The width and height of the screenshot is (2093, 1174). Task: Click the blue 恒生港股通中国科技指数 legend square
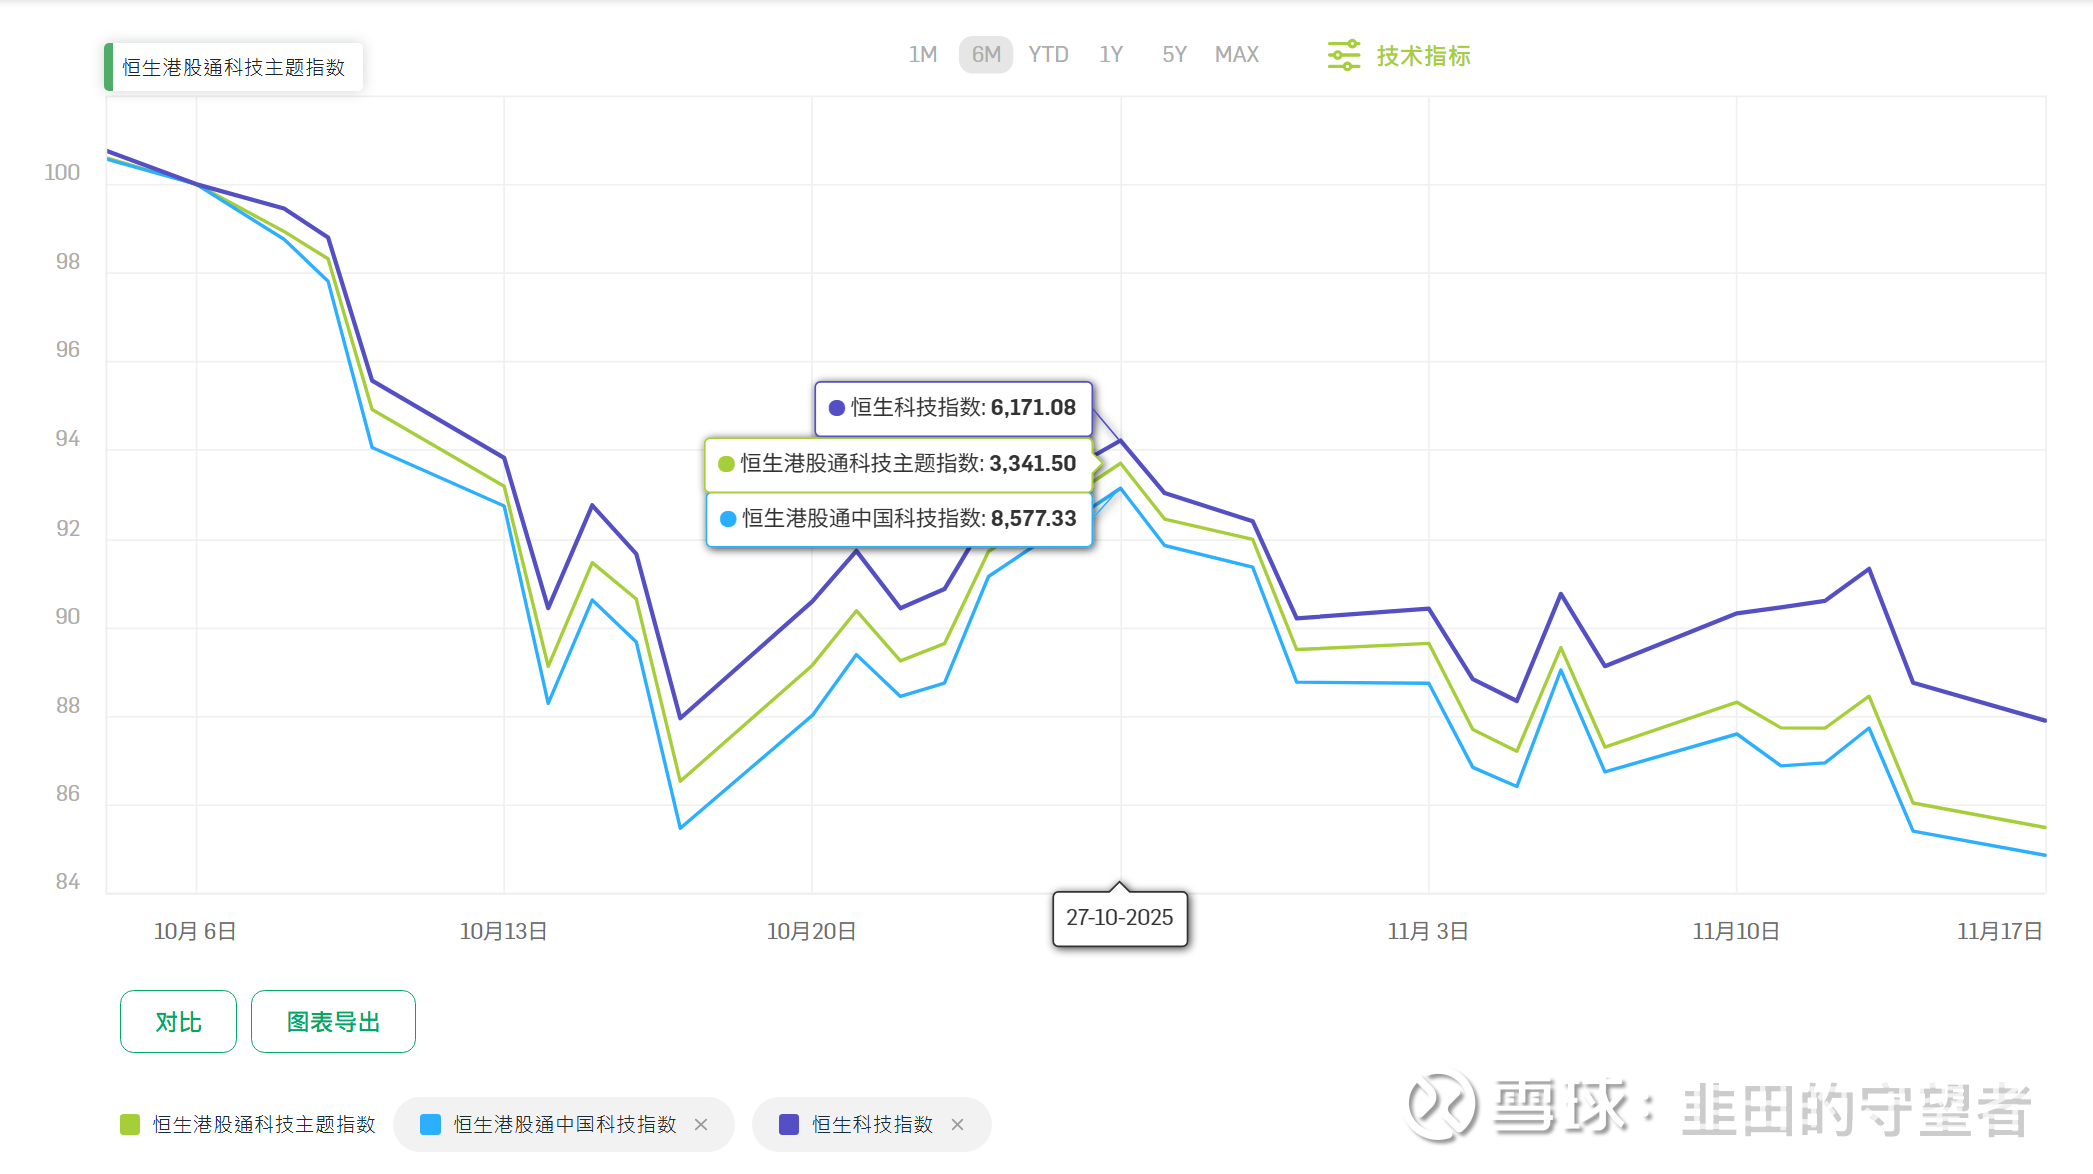431,1125
